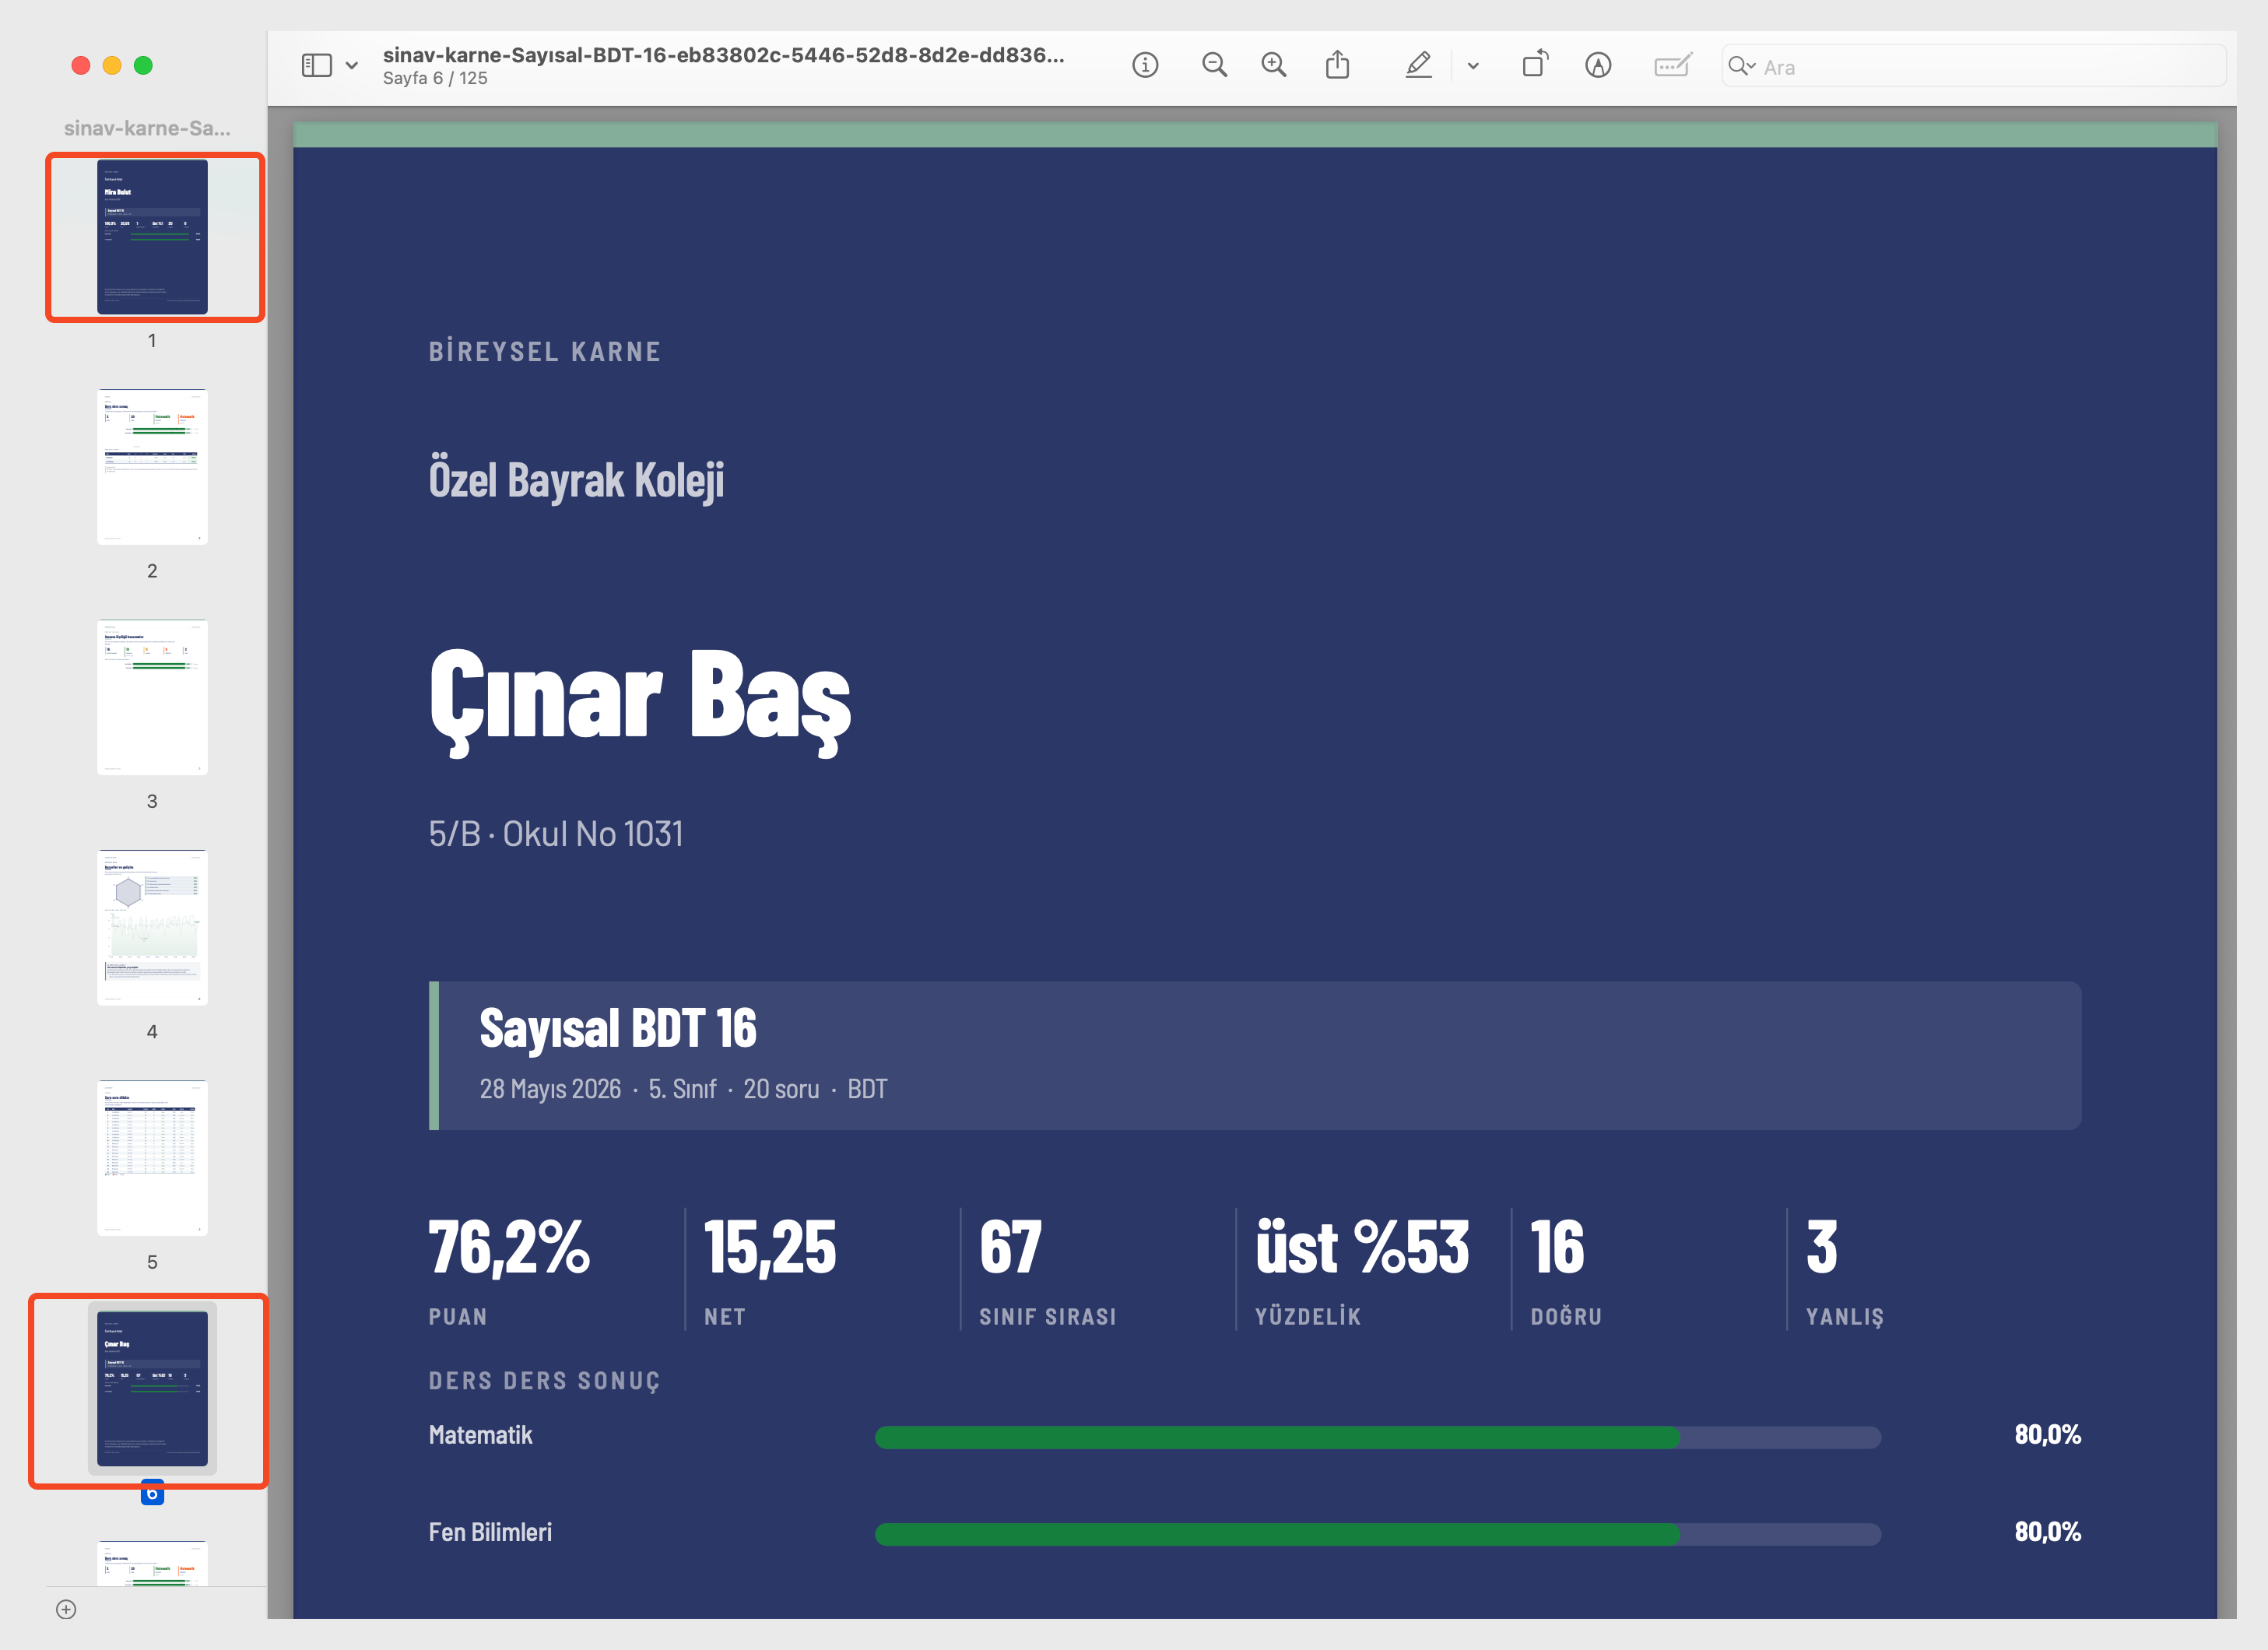The width and height of the screenshot is (2268, 1650).
Task: Click the document filename in title bar
Action: [x=723, y=55]
